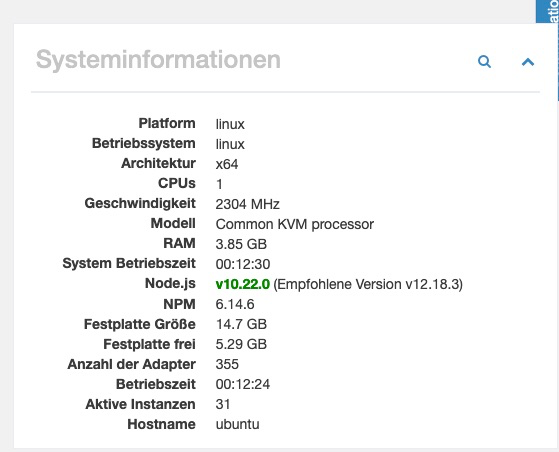Click the Anzahl der Adapter value 355

pyautogui.click(x=227, y=364)
